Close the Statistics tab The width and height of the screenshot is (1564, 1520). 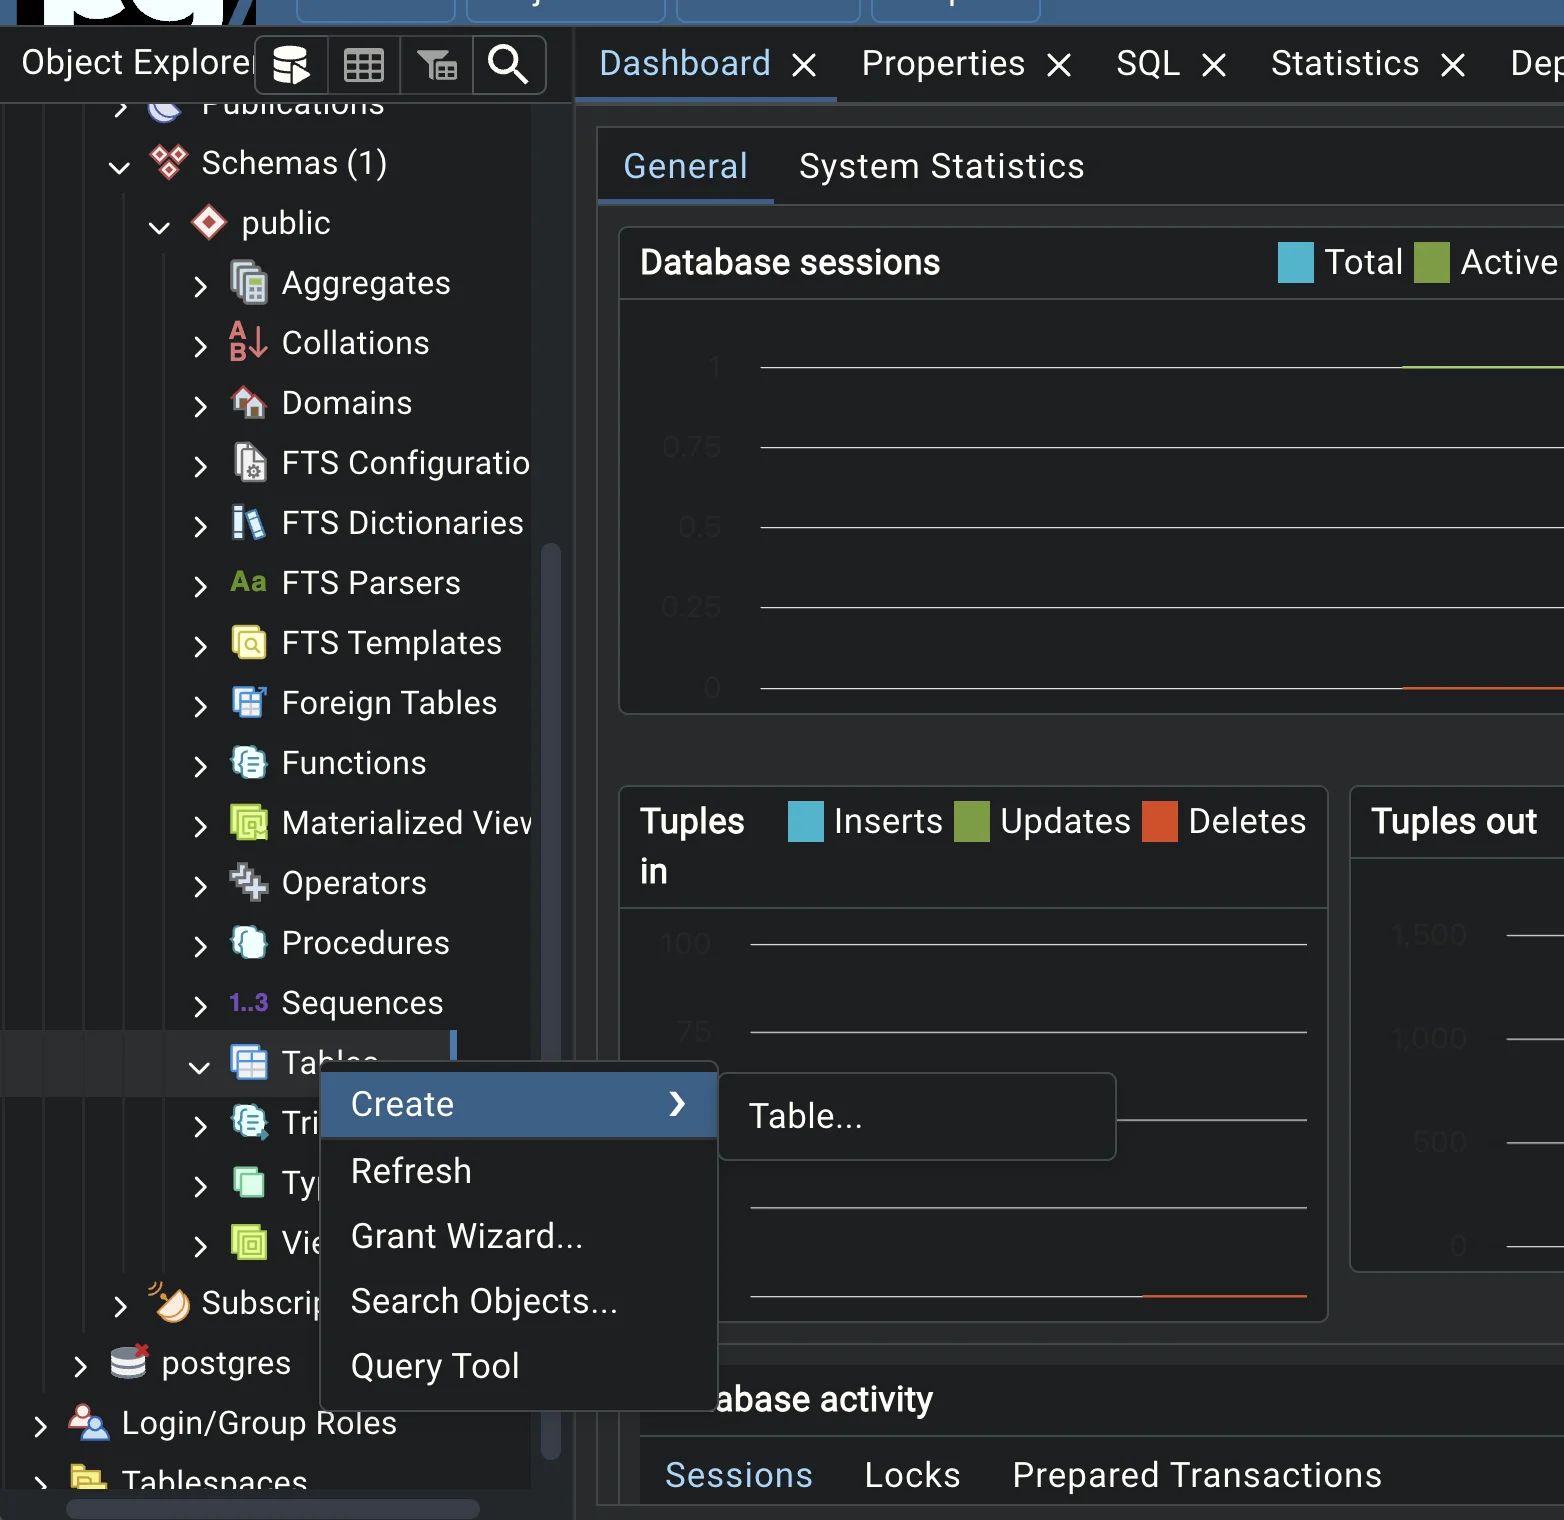pos(1453,66)
